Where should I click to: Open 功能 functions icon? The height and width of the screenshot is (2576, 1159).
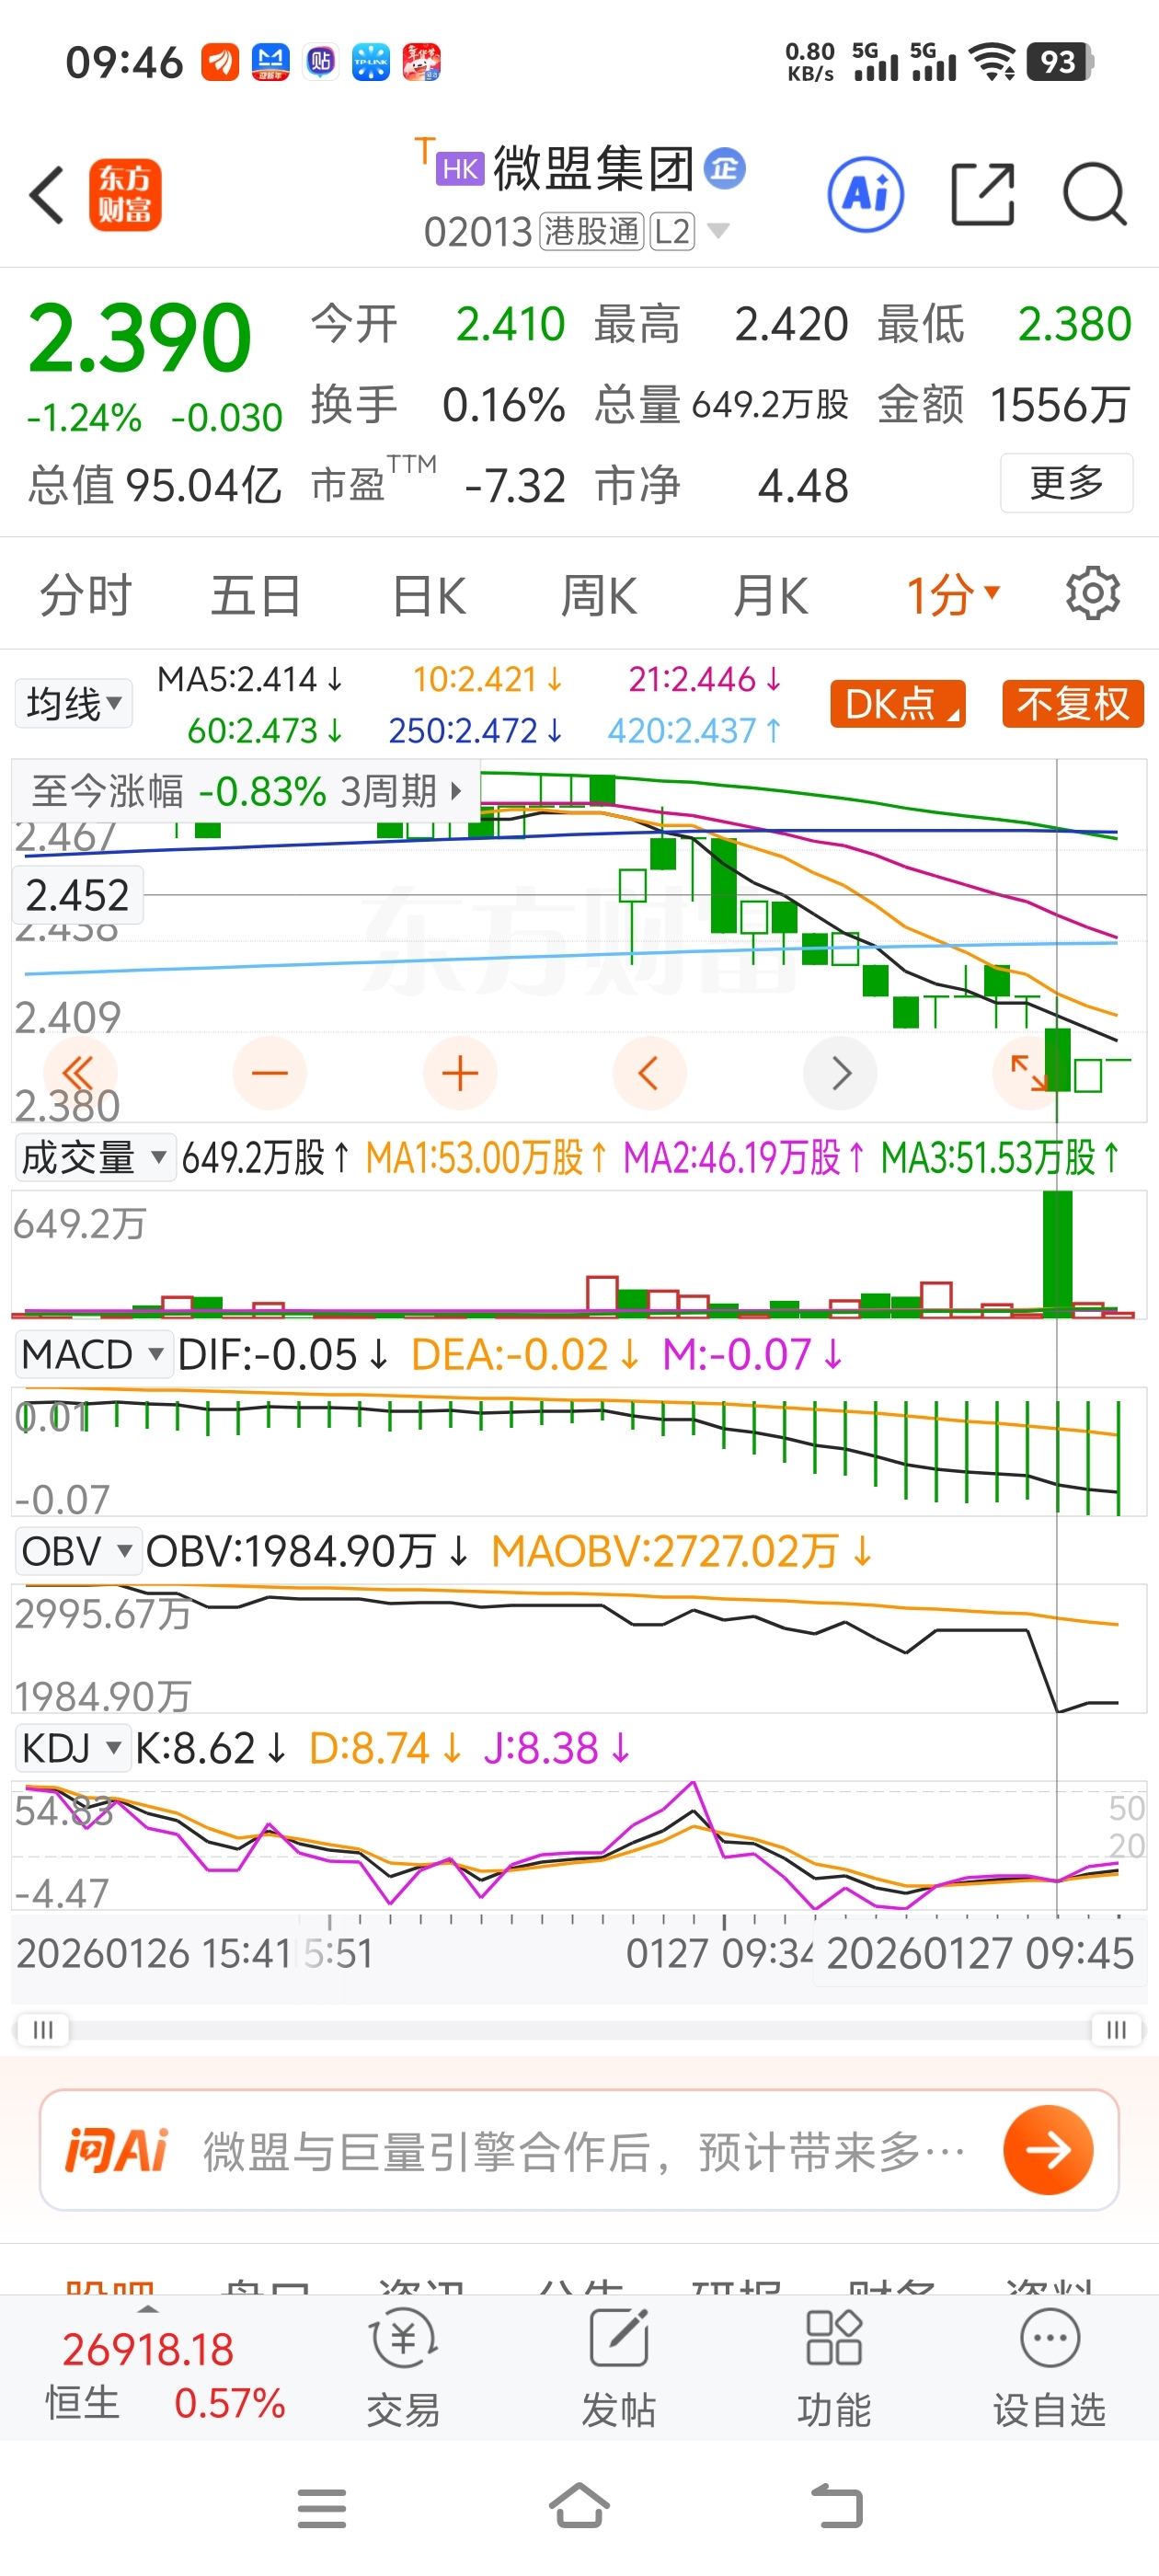click(834, 2367)
